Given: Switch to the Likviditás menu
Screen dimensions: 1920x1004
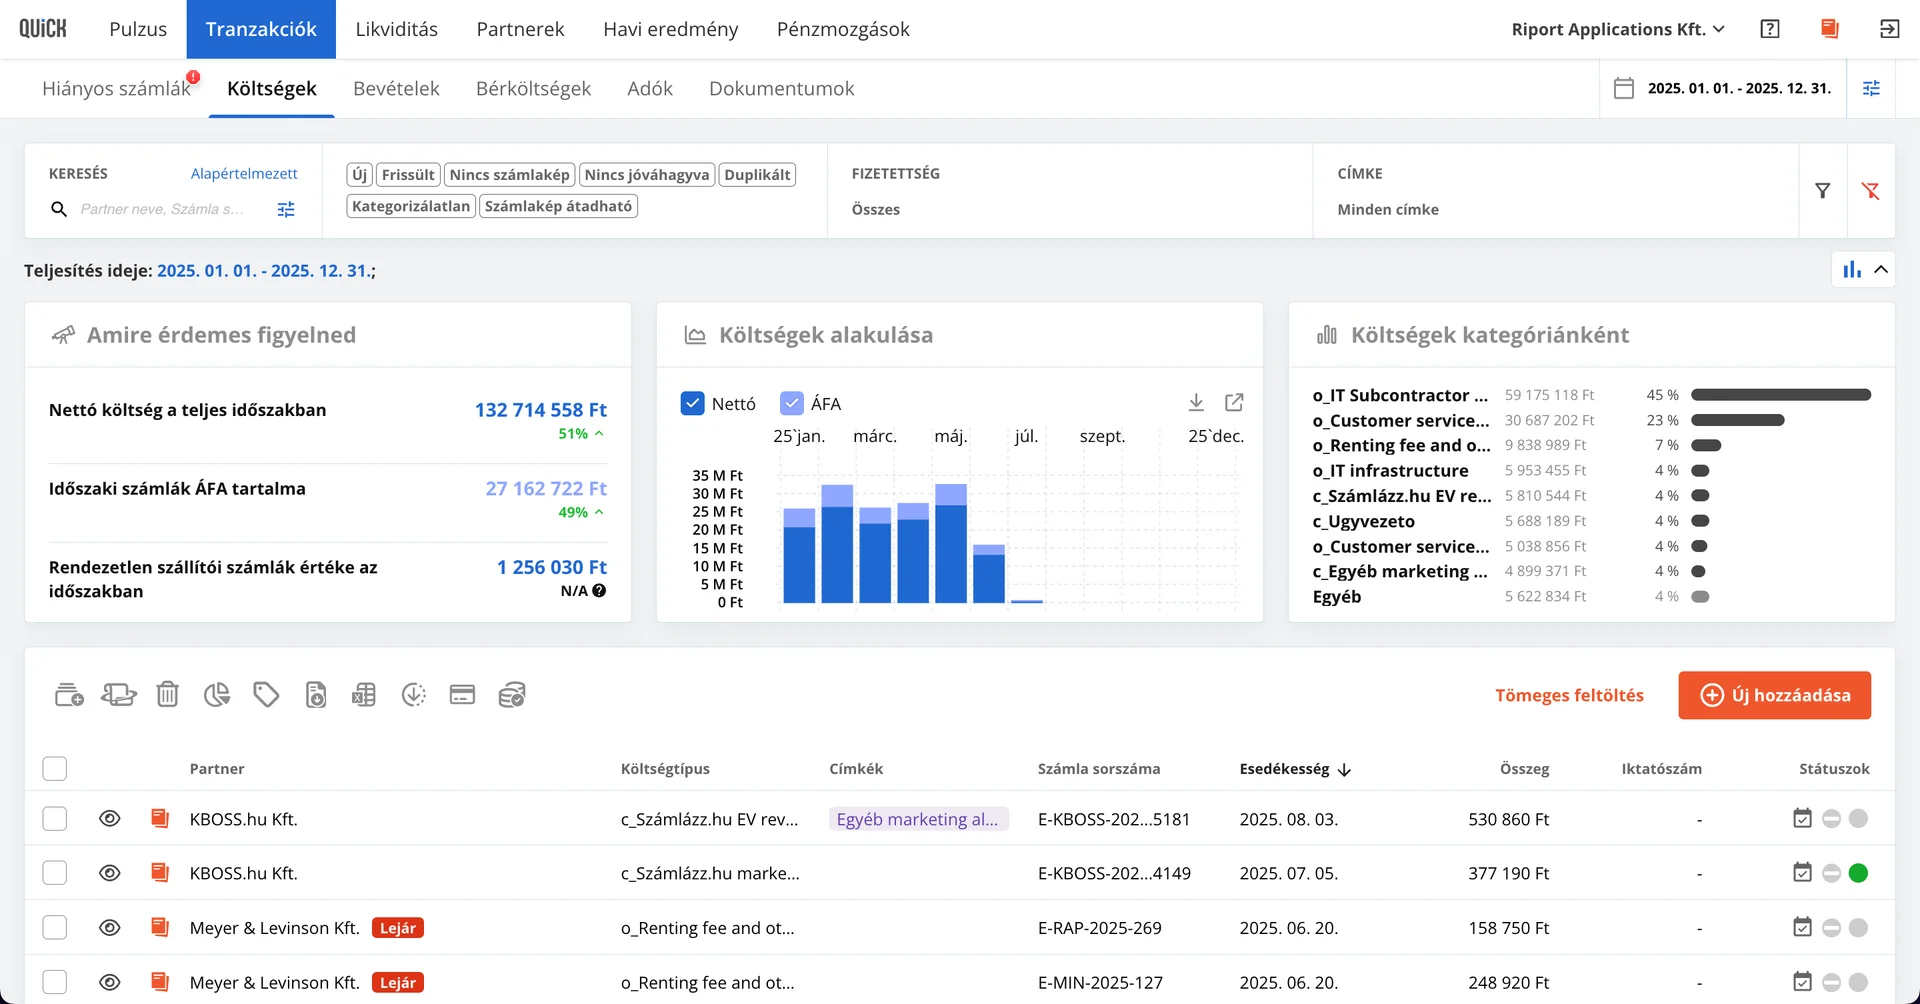Looking at the screenshot, I should 396,29.
